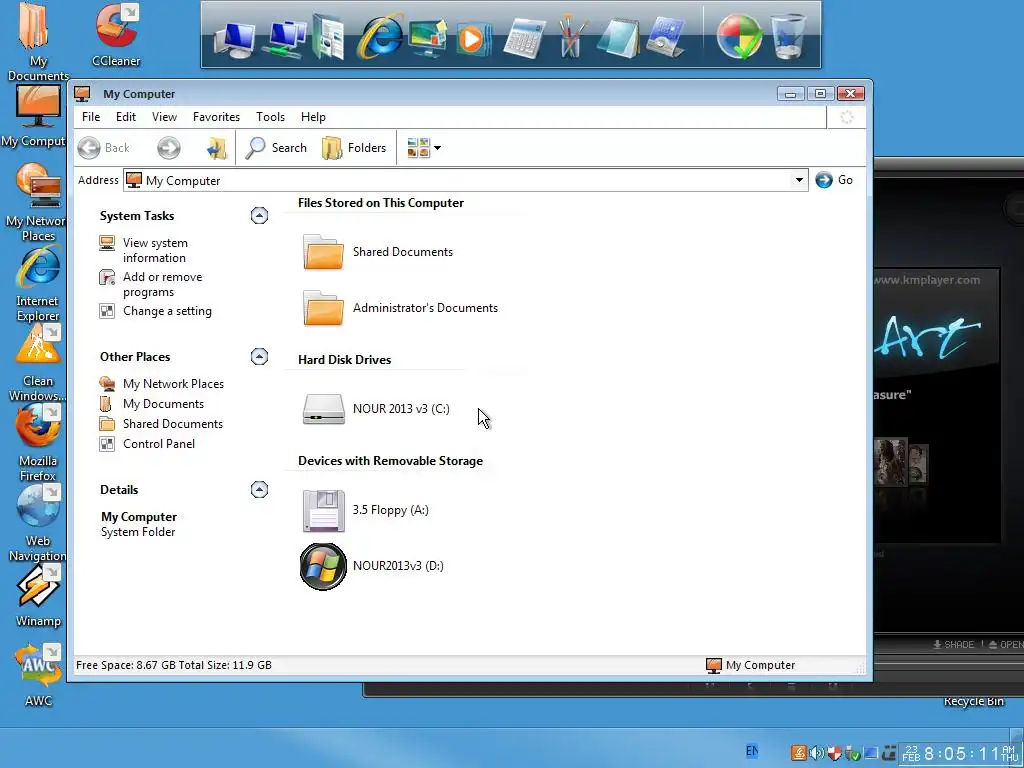The image size is (1024, 768).
Task: Open the Calculator icon in the dock
Action: pos(524,39)
